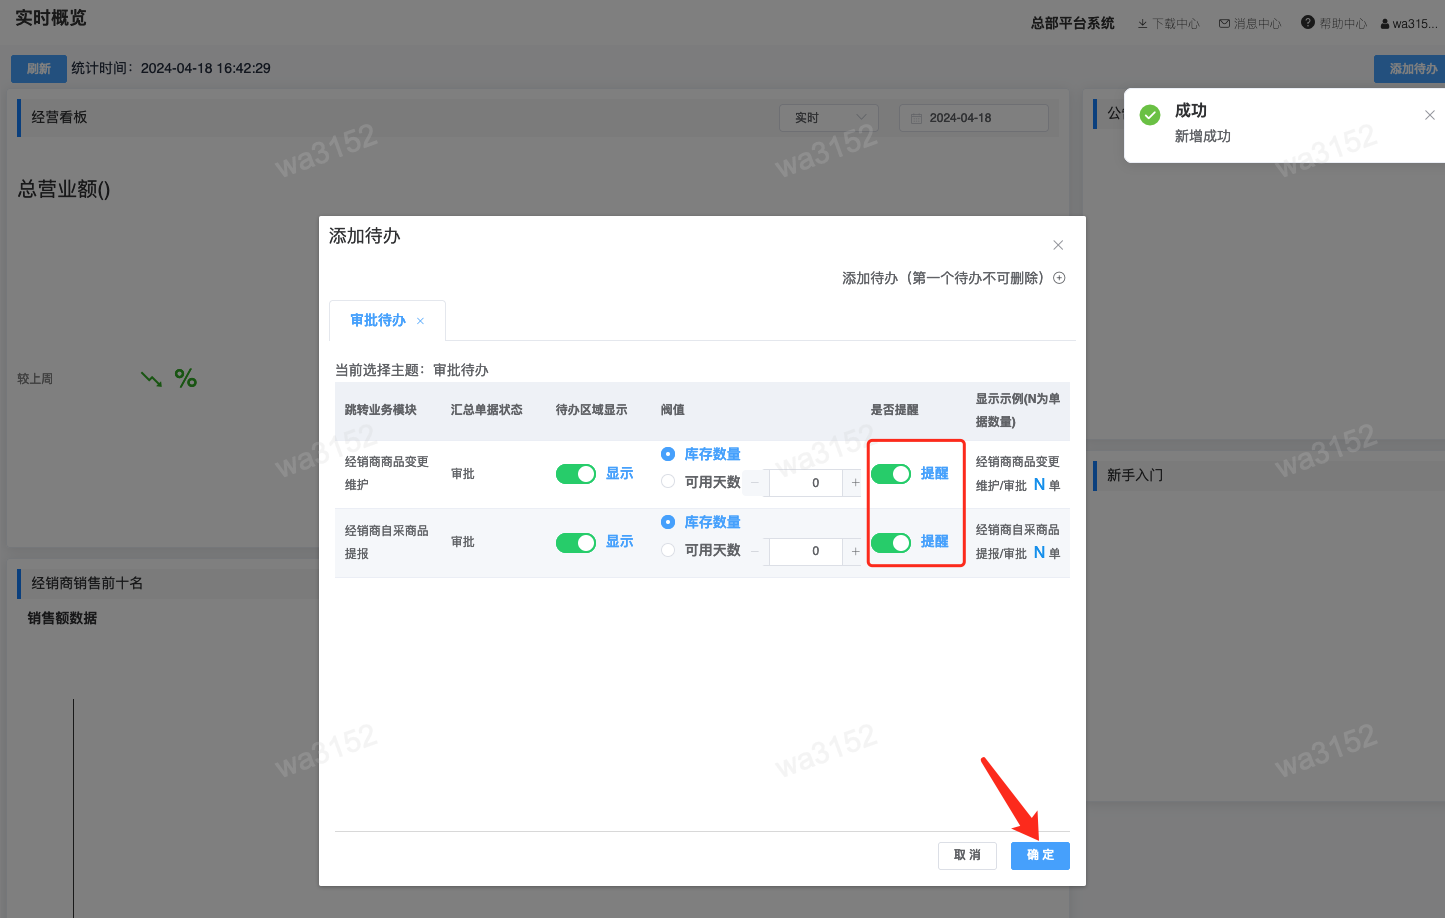Viewport: 1445px width, 918px height.
Task: Click the 经销商销售前十名 panel title
Action: pos(87,583)
